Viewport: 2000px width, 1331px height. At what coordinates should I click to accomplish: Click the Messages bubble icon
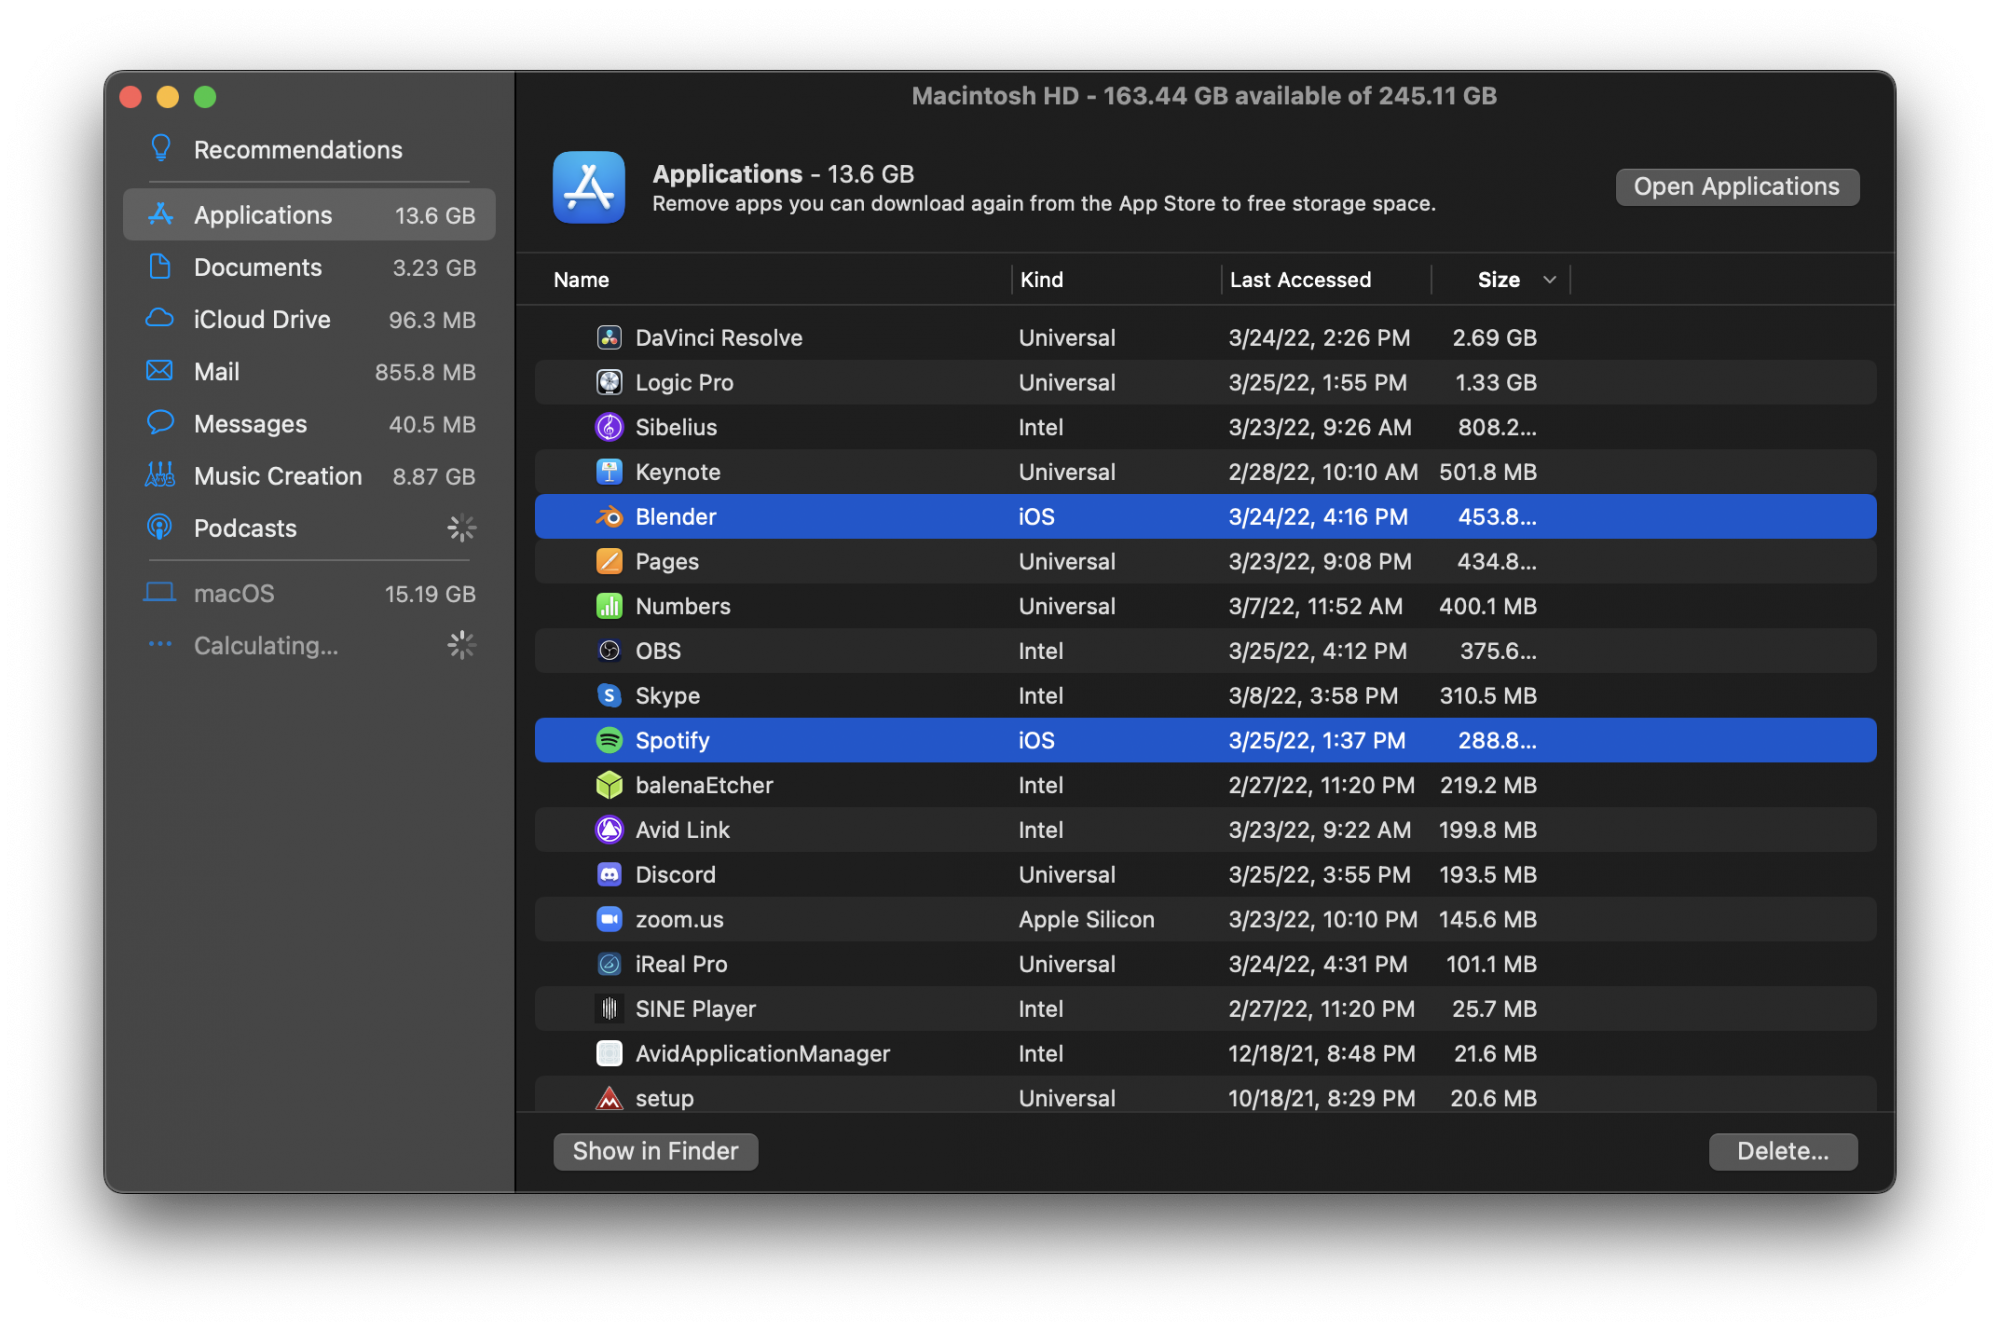160,423
